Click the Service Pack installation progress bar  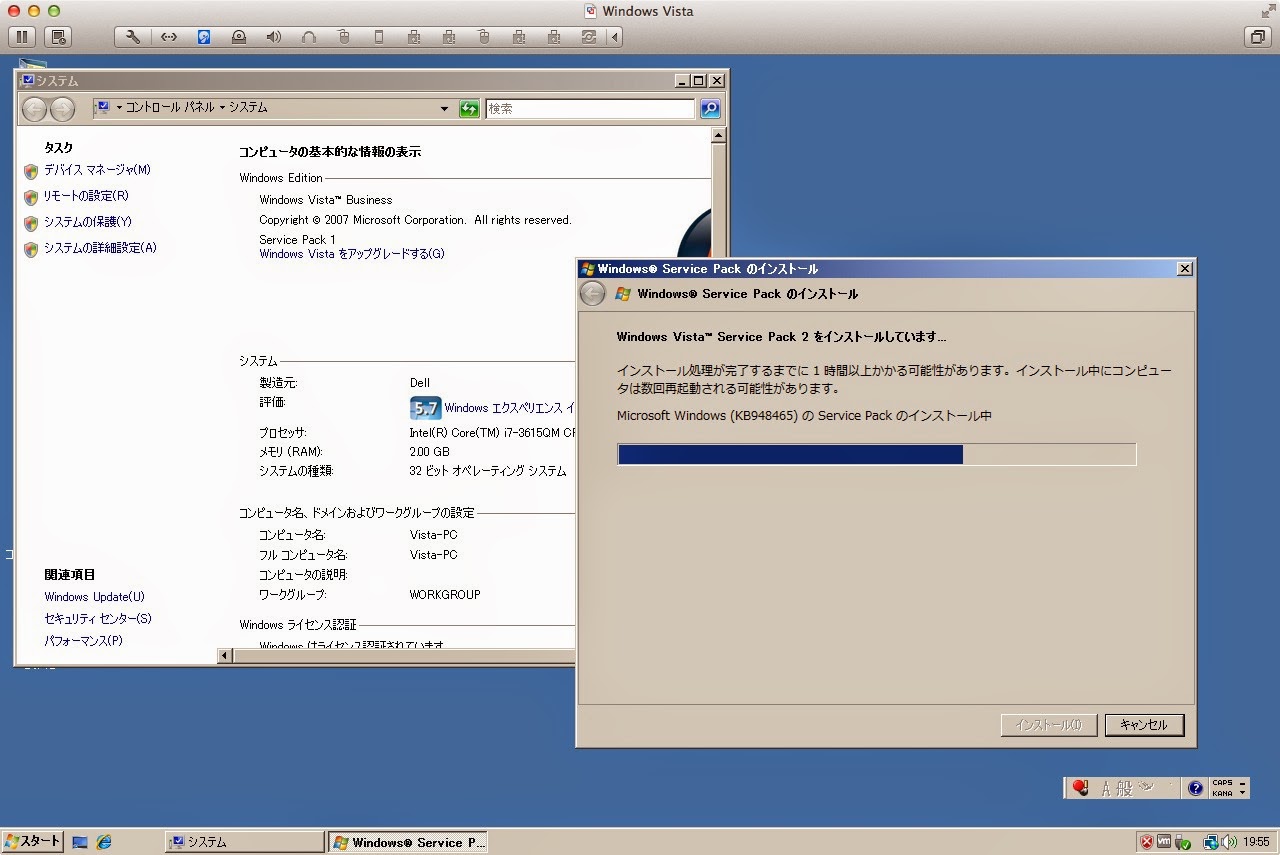(877, 454)
